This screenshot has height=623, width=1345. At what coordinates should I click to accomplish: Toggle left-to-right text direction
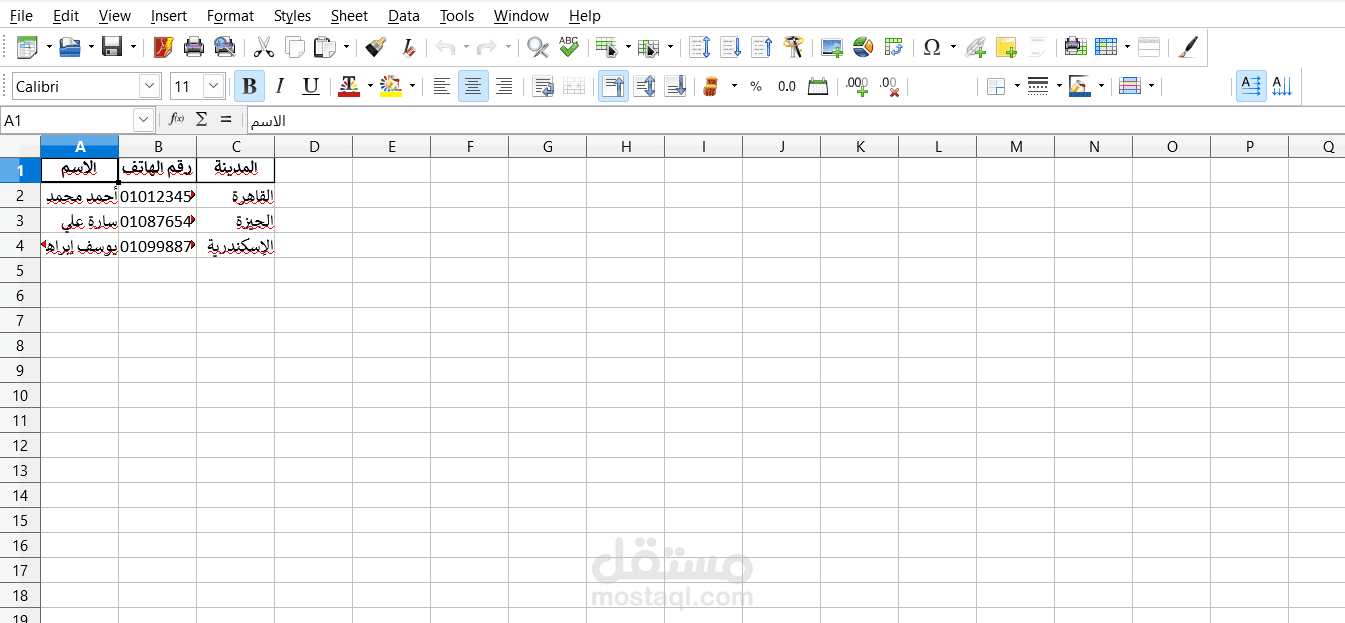(1251, 87)
